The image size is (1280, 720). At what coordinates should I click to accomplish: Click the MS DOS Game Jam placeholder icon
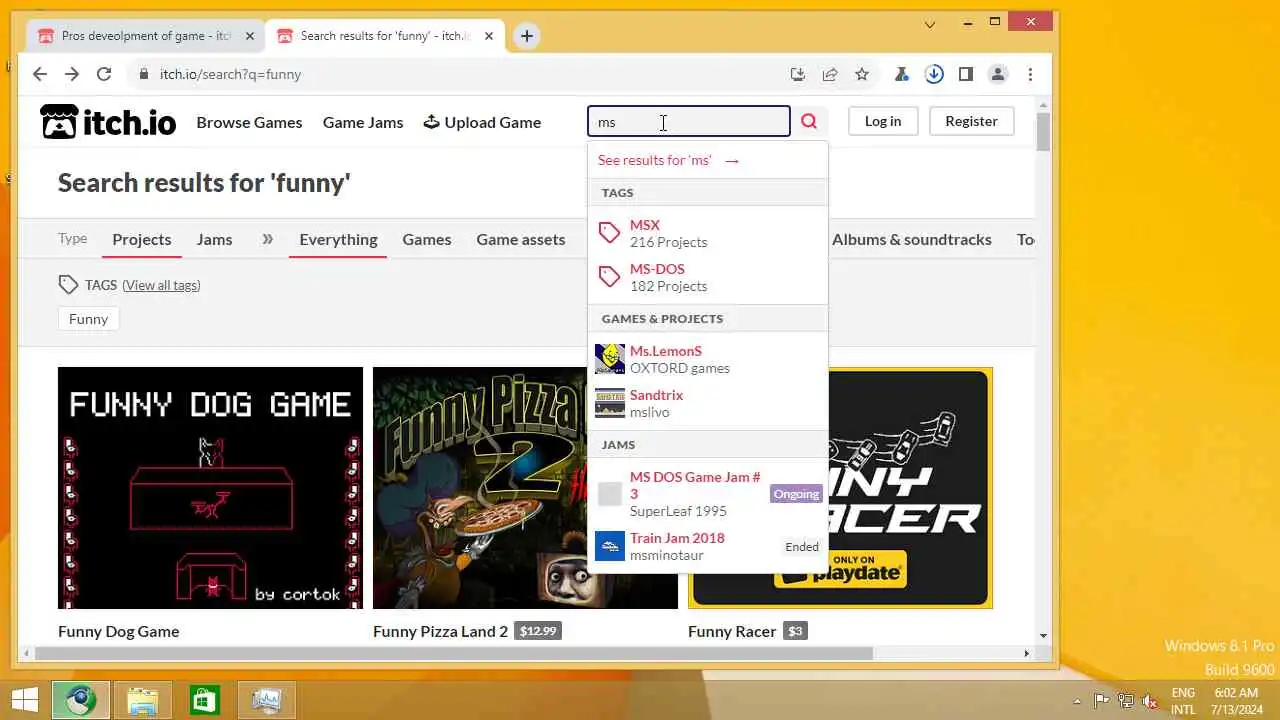pos(610,494)
